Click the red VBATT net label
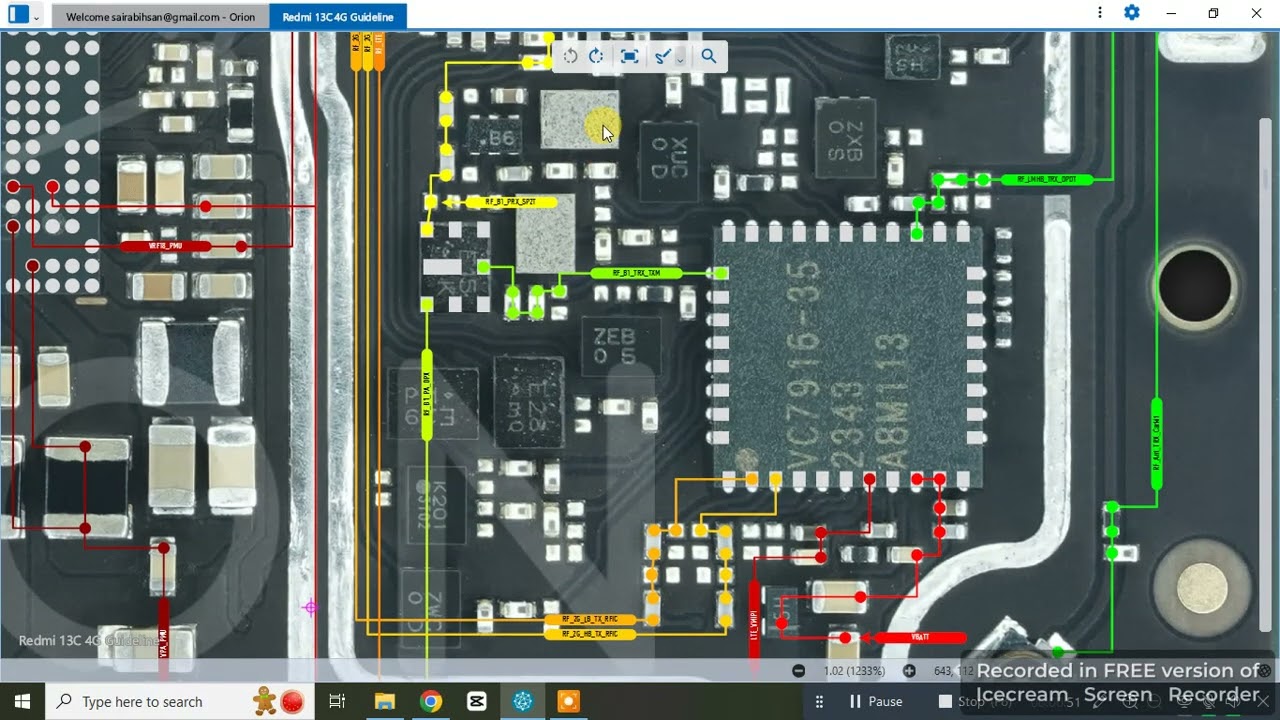 920,637
